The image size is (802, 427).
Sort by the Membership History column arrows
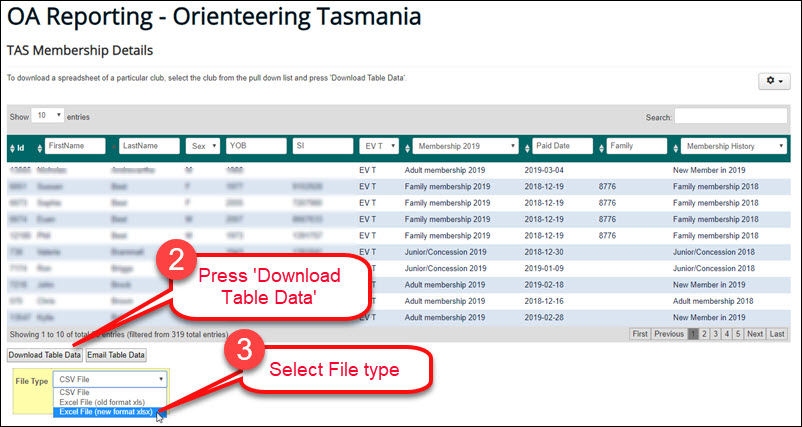coord(676,148)
